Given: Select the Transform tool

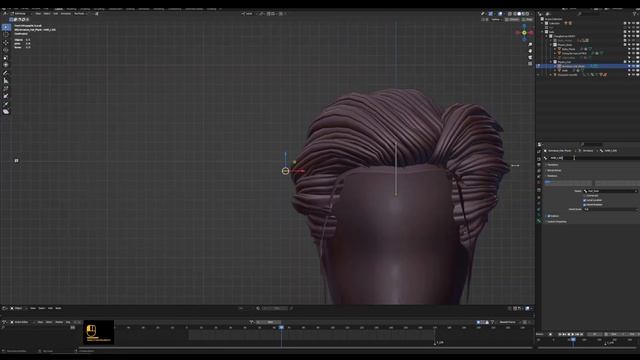Looking at the screenshot, I should pyautogui.click(x=6, y=64).
